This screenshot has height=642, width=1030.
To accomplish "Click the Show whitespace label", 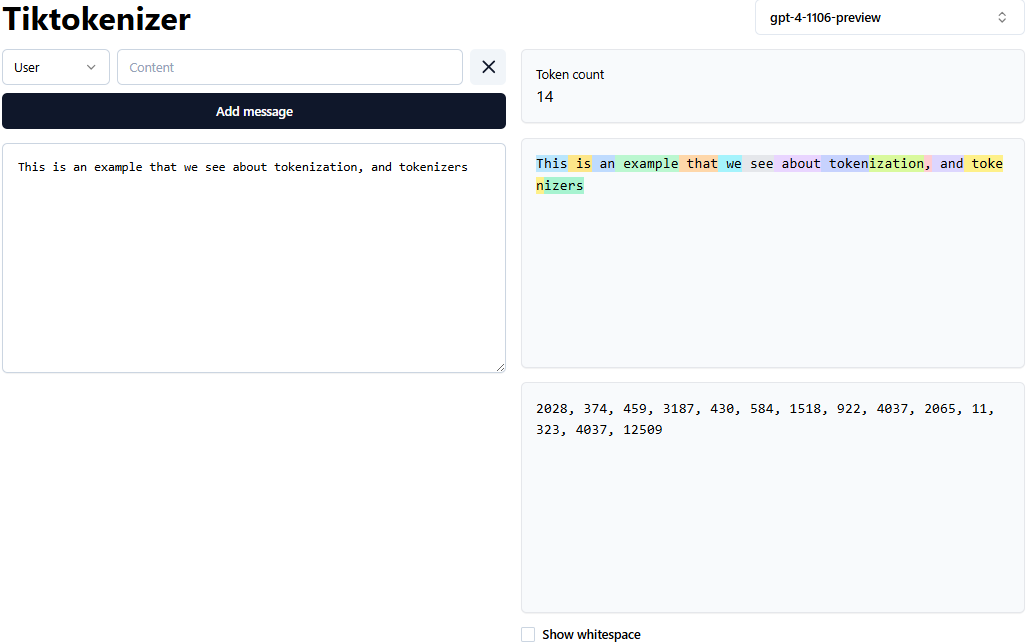I will [591, 634].
